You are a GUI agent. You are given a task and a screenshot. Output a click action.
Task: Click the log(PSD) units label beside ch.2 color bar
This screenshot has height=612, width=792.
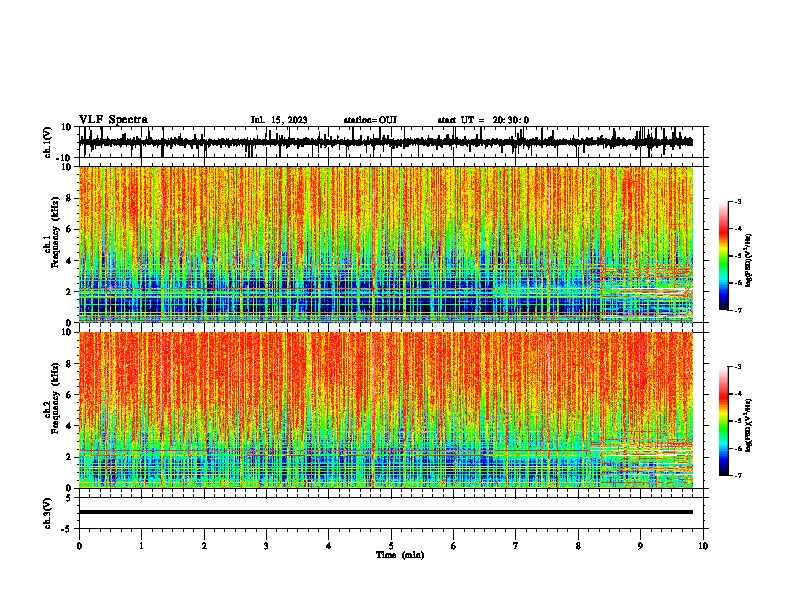pyautogui.click(x=749, y=425)
